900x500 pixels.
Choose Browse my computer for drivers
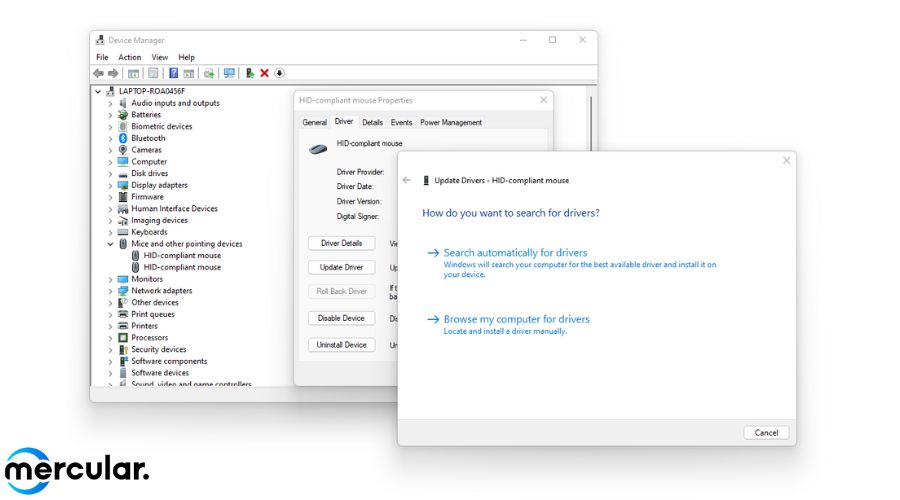point(517,319)
